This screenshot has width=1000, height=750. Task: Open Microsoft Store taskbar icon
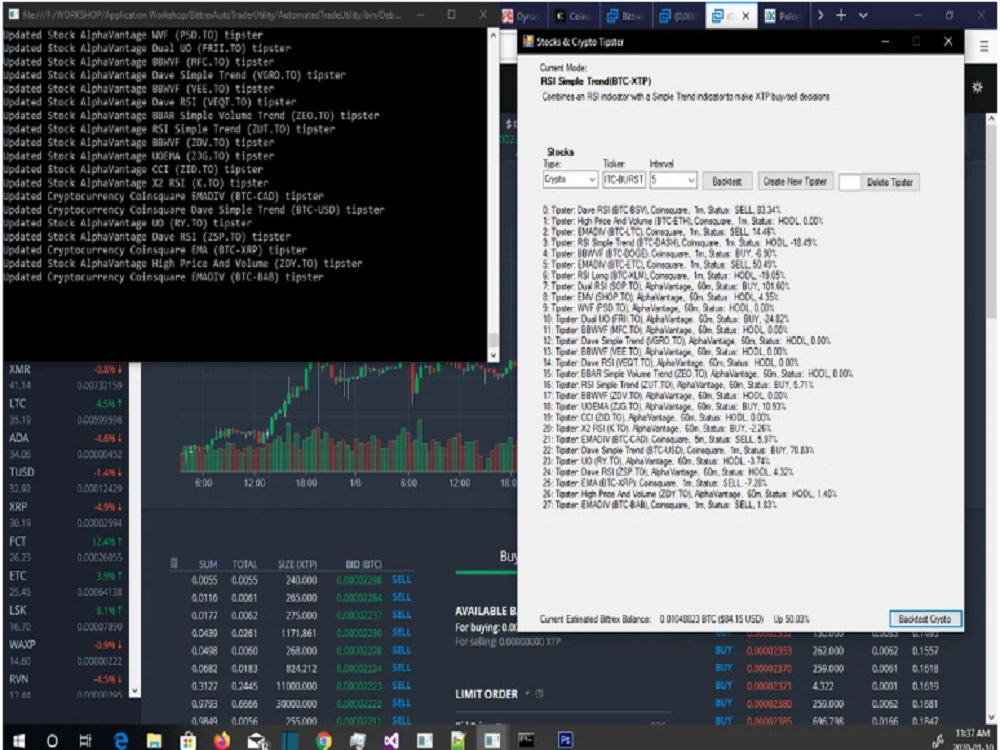point(188,740)
